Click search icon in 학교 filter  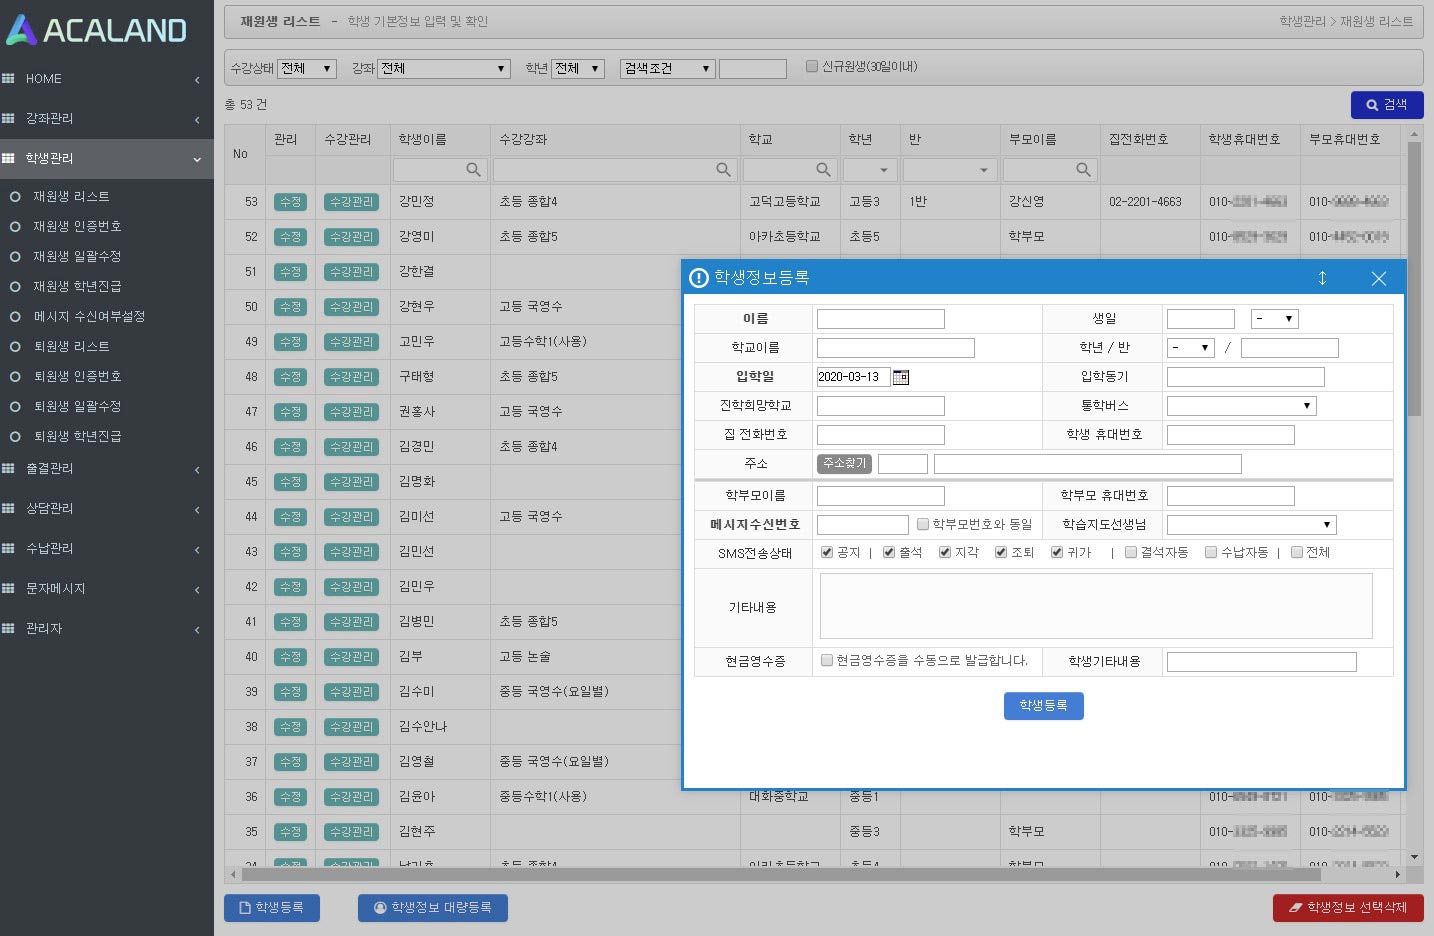(x=824, y=170)
